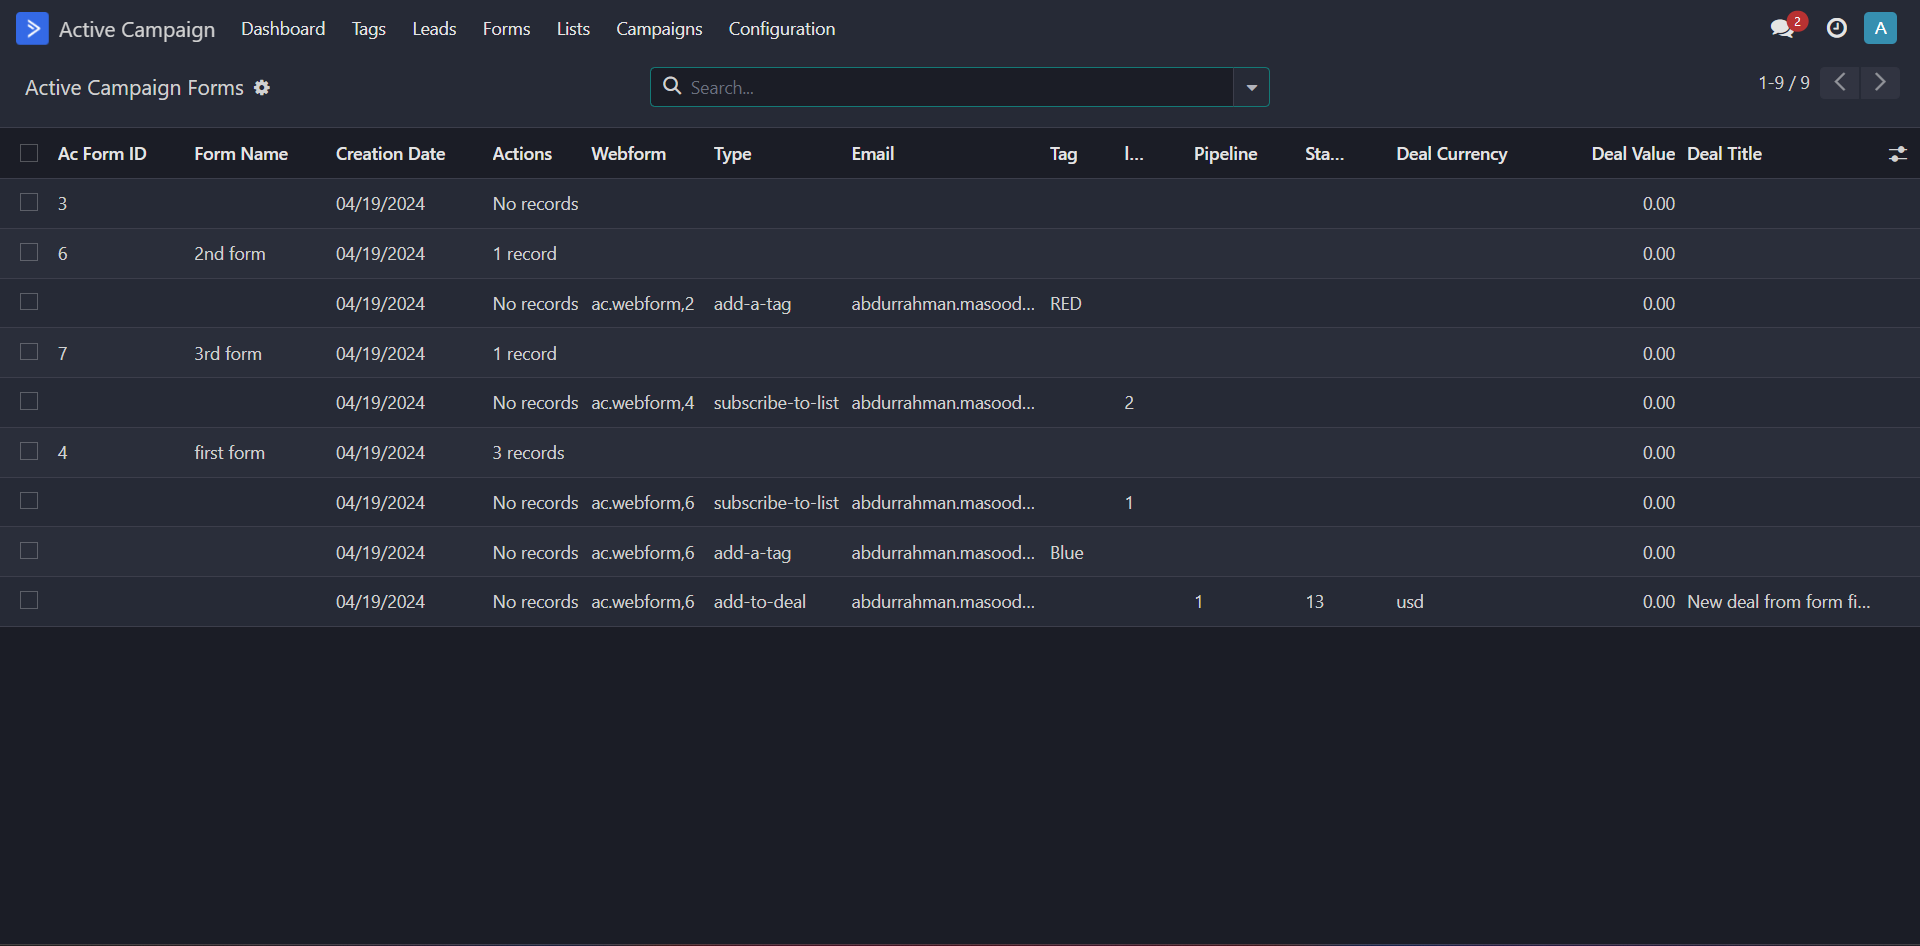Sort by the Email column header
The width and height of the screenshot is (1920, 946).
872,154
